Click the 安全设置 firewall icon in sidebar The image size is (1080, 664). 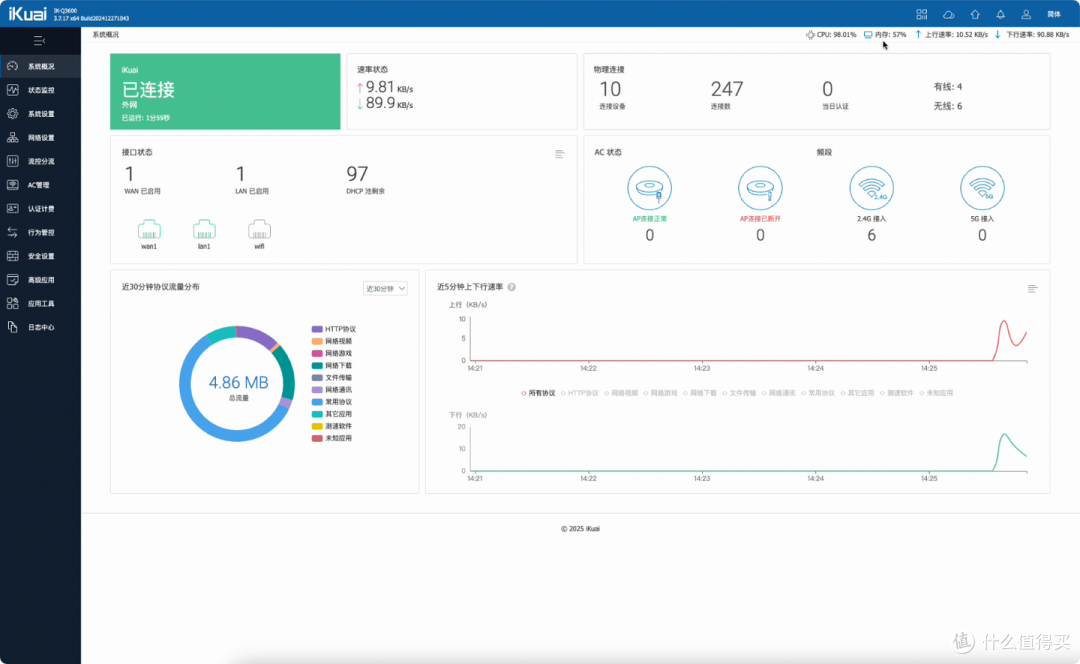(x=12, y=256)
